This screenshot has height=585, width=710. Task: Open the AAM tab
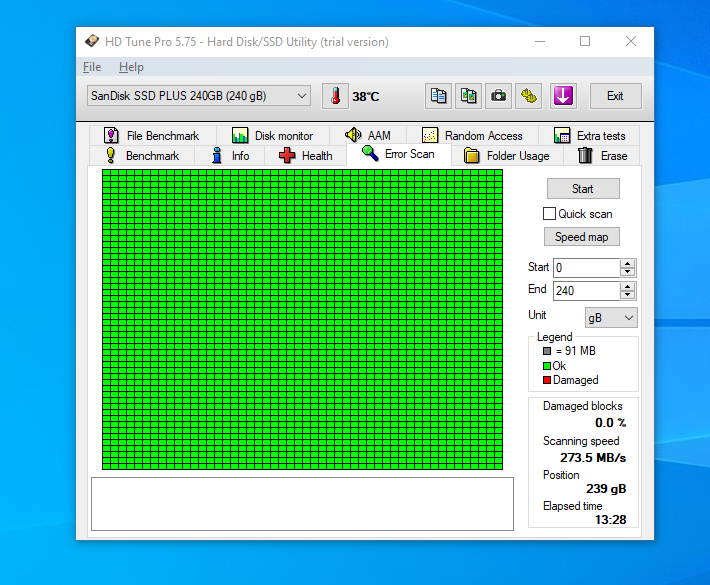click(368, 135)
